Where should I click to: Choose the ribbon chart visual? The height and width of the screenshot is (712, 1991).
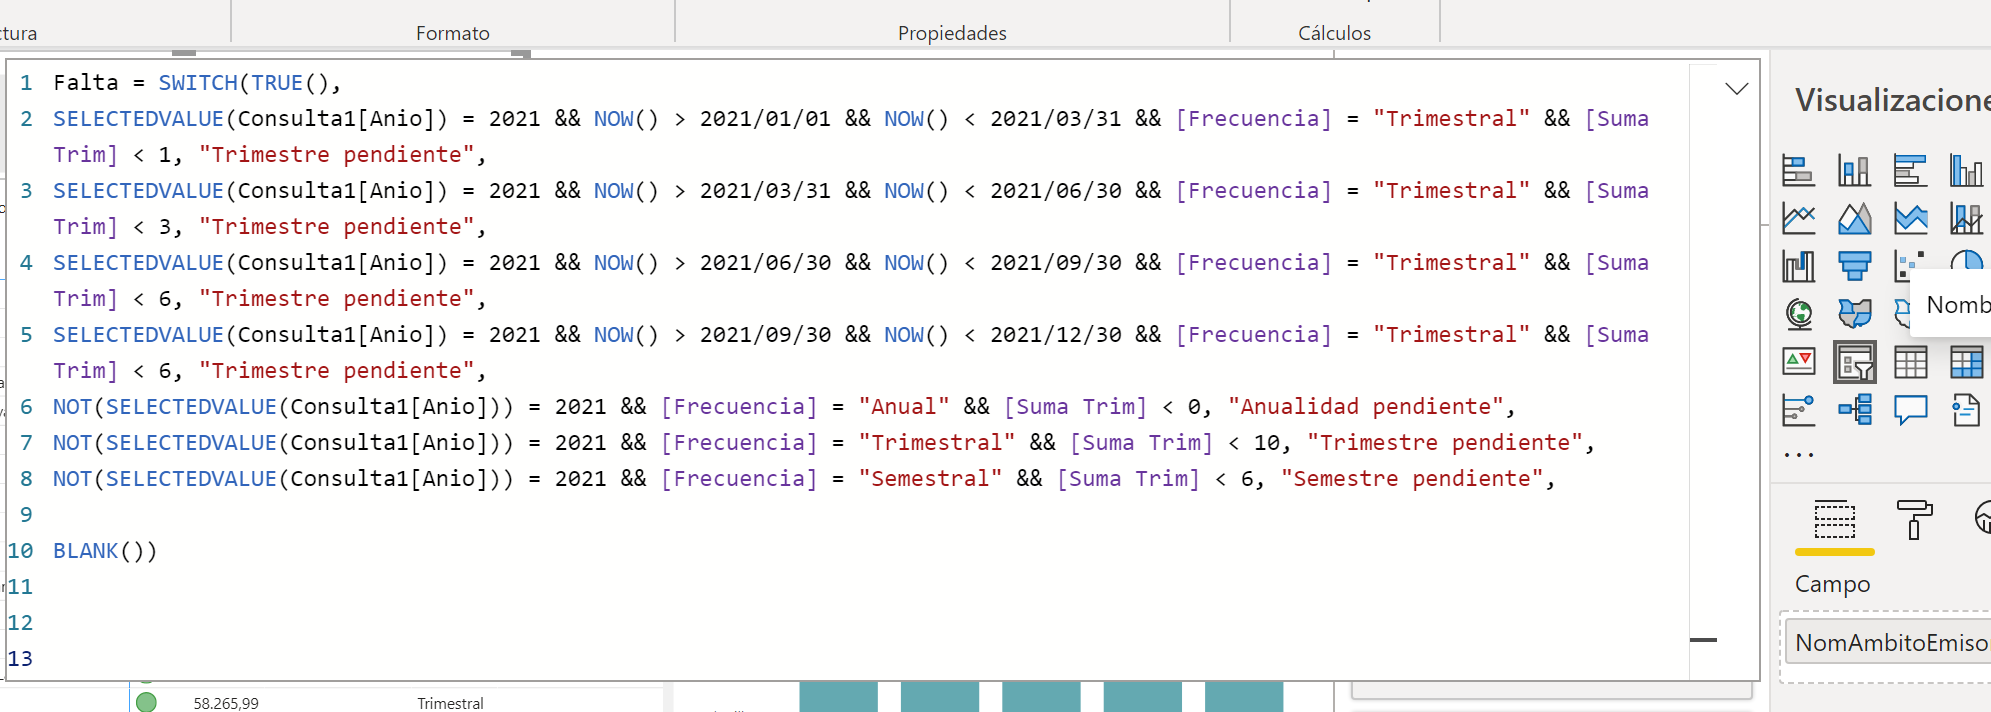(1798, 266)
